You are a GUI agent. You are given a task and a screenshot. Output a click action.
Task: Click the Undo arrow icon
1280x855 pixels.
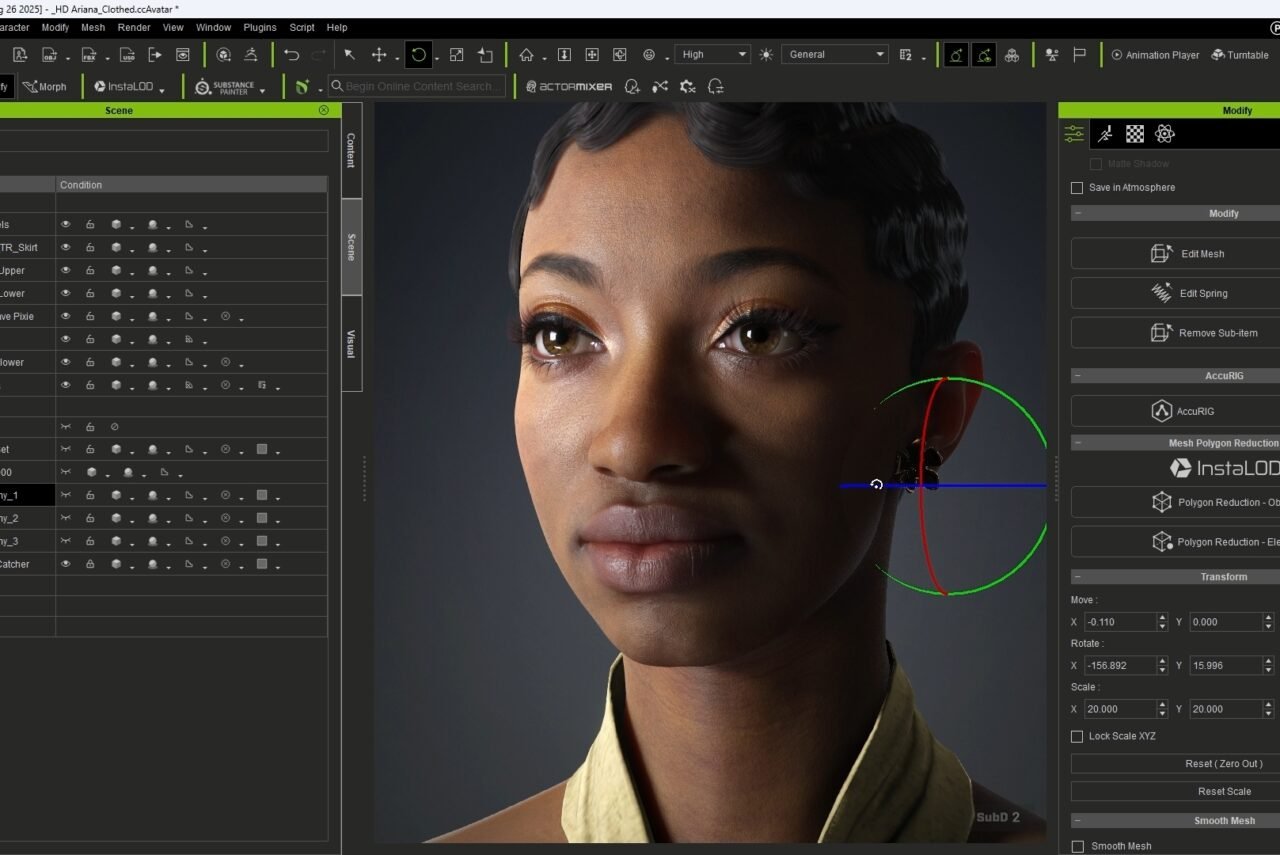point(291,55)
